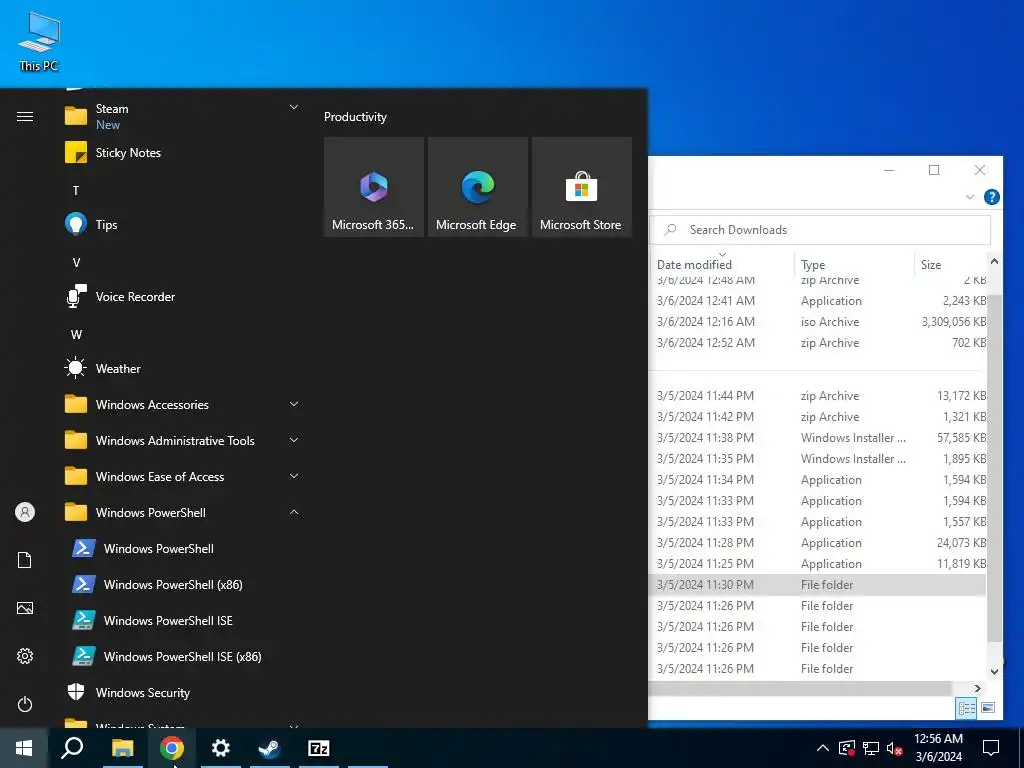1024x768 pixels.
Task: Click the muted volume tray icon
Action: [895, 748]
